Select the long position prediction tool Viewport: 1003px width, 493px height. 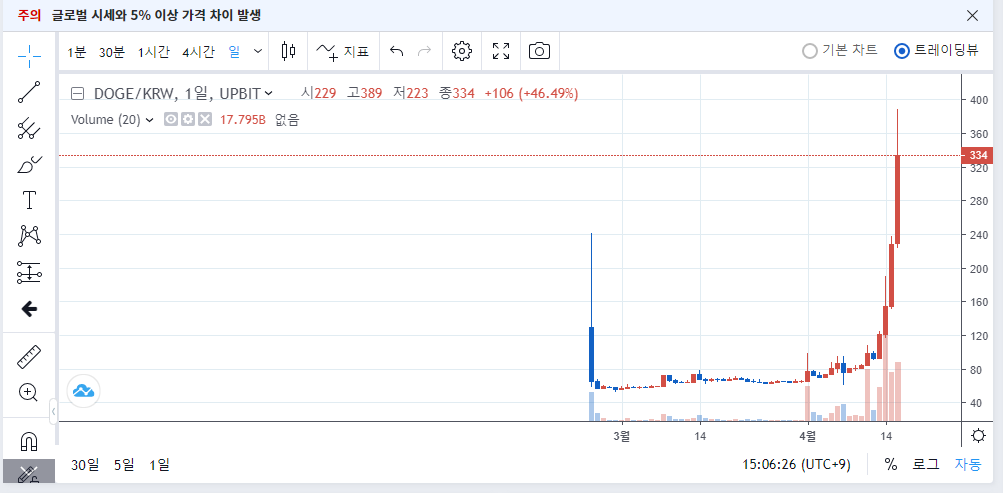(29, 272)
